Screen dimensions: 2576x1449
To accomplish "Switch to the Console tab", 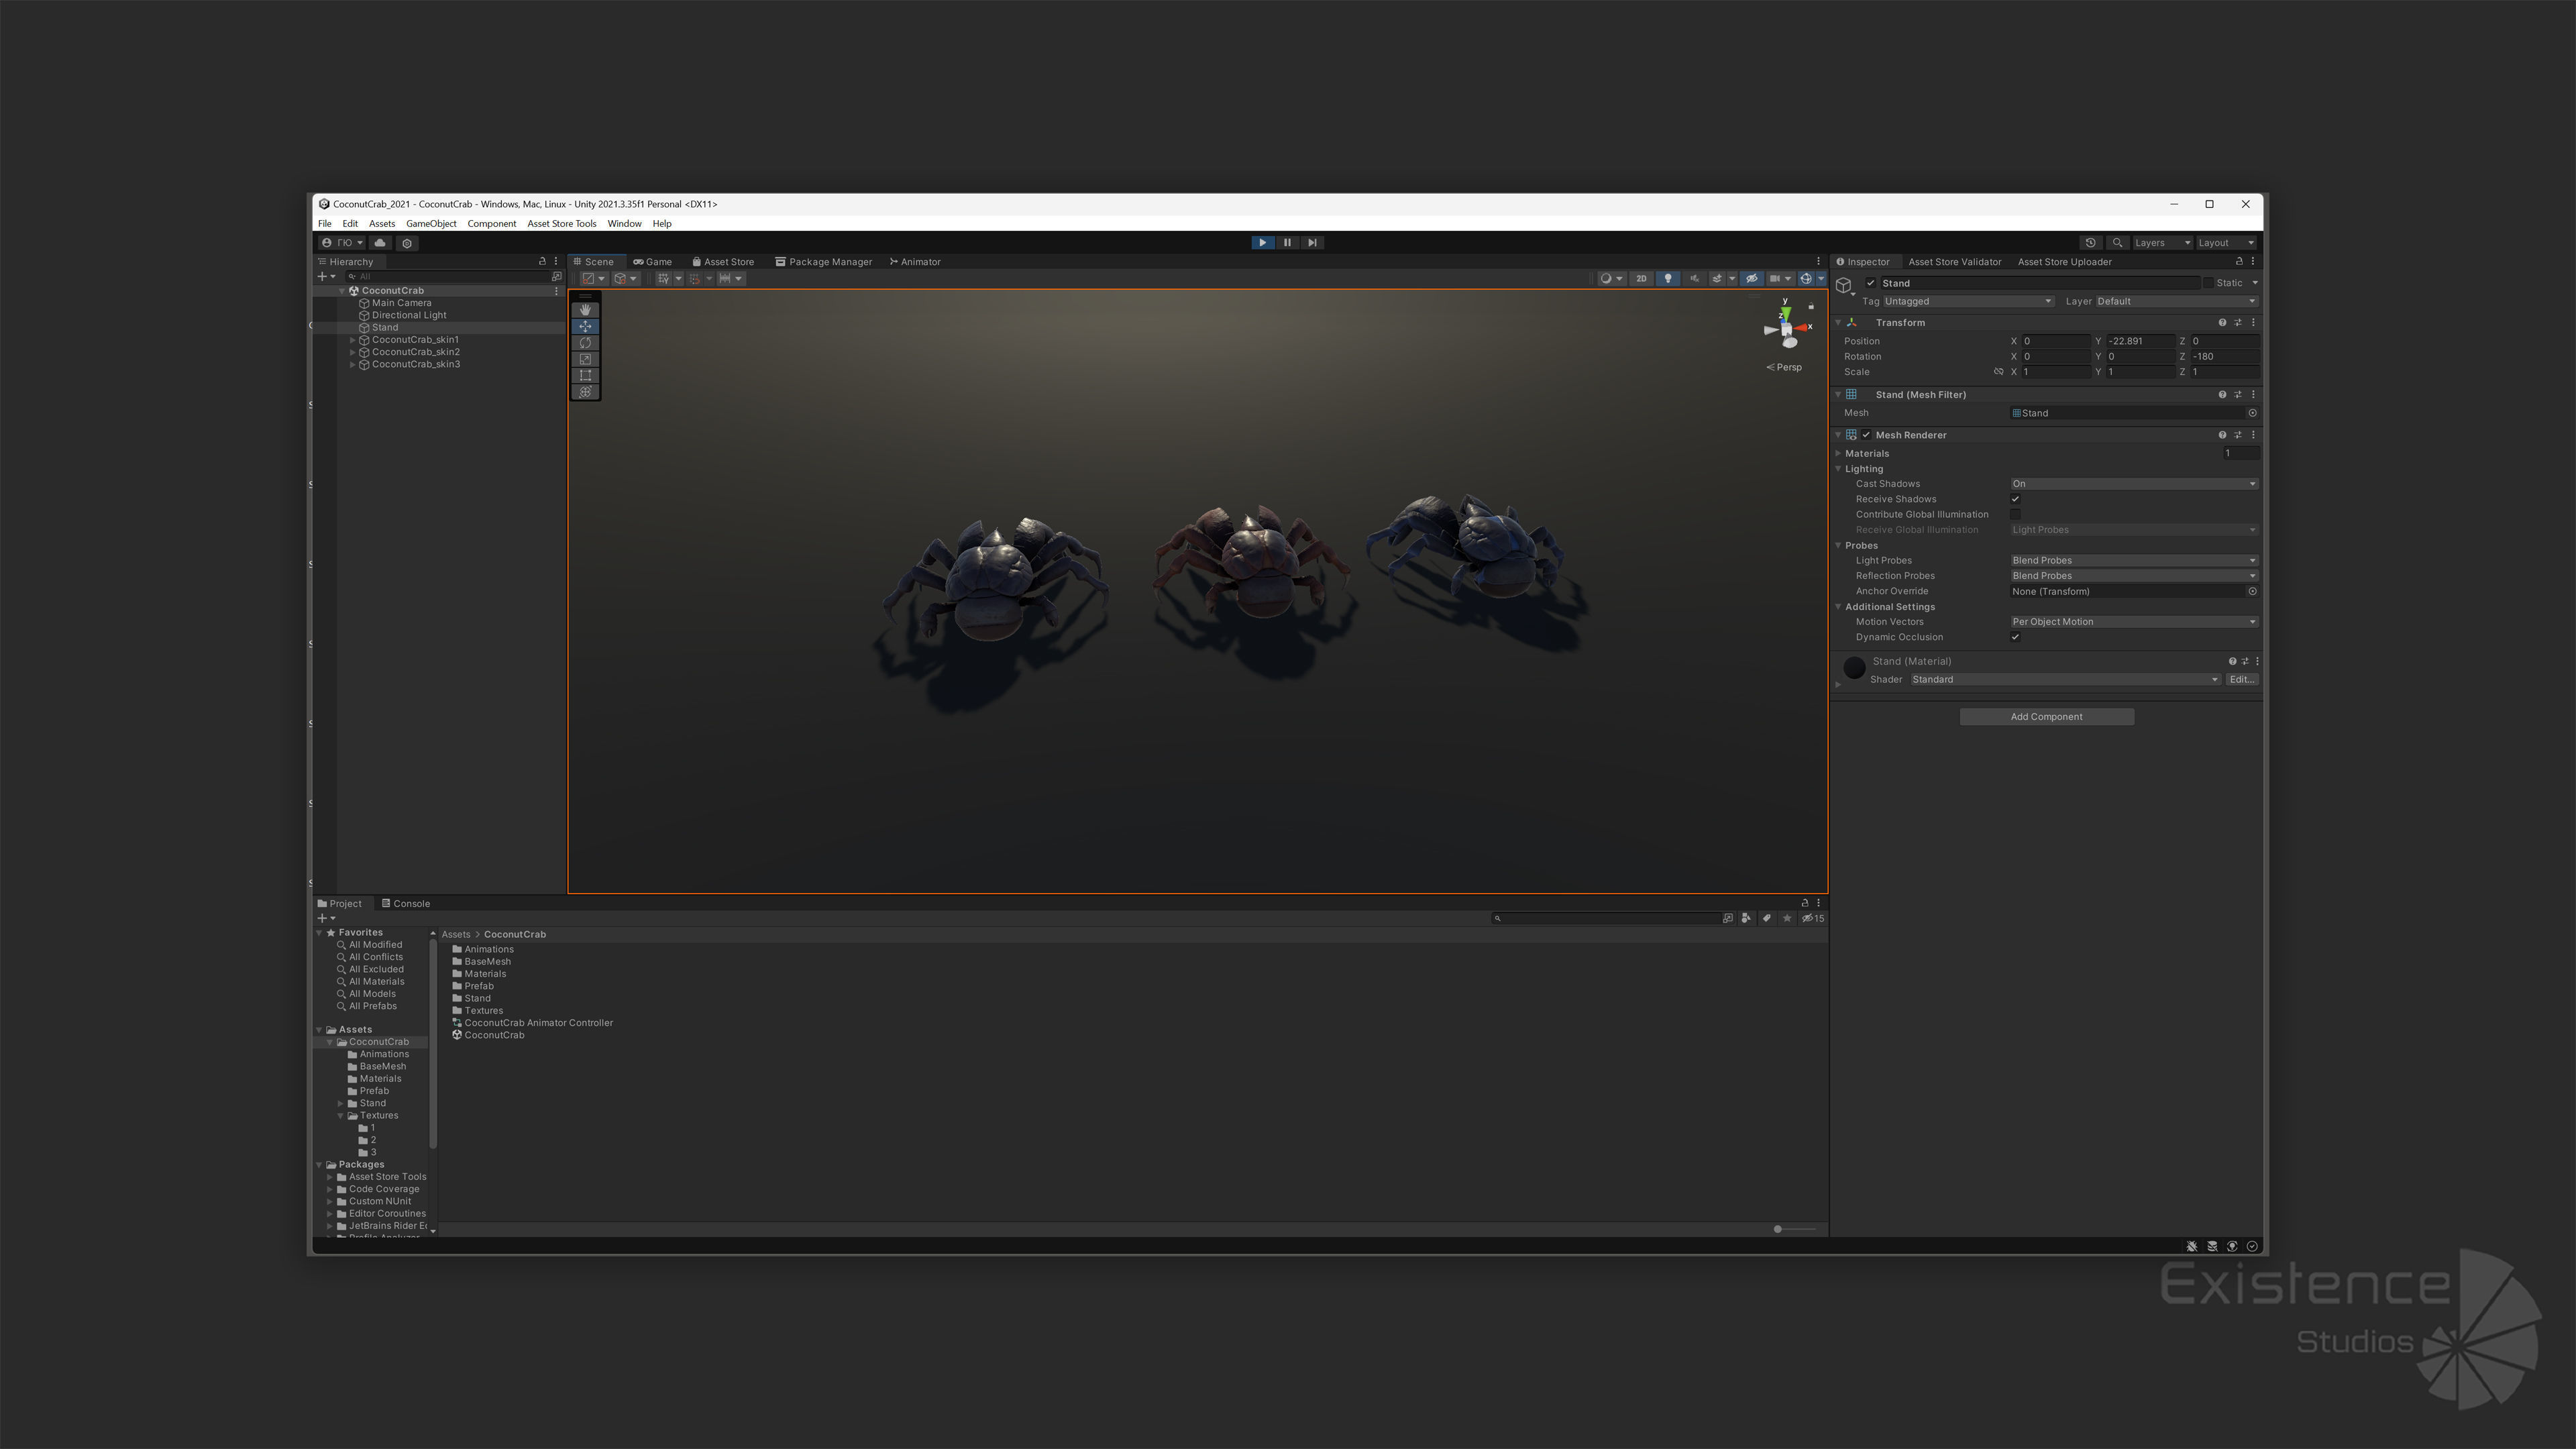I will click(406, 904).
